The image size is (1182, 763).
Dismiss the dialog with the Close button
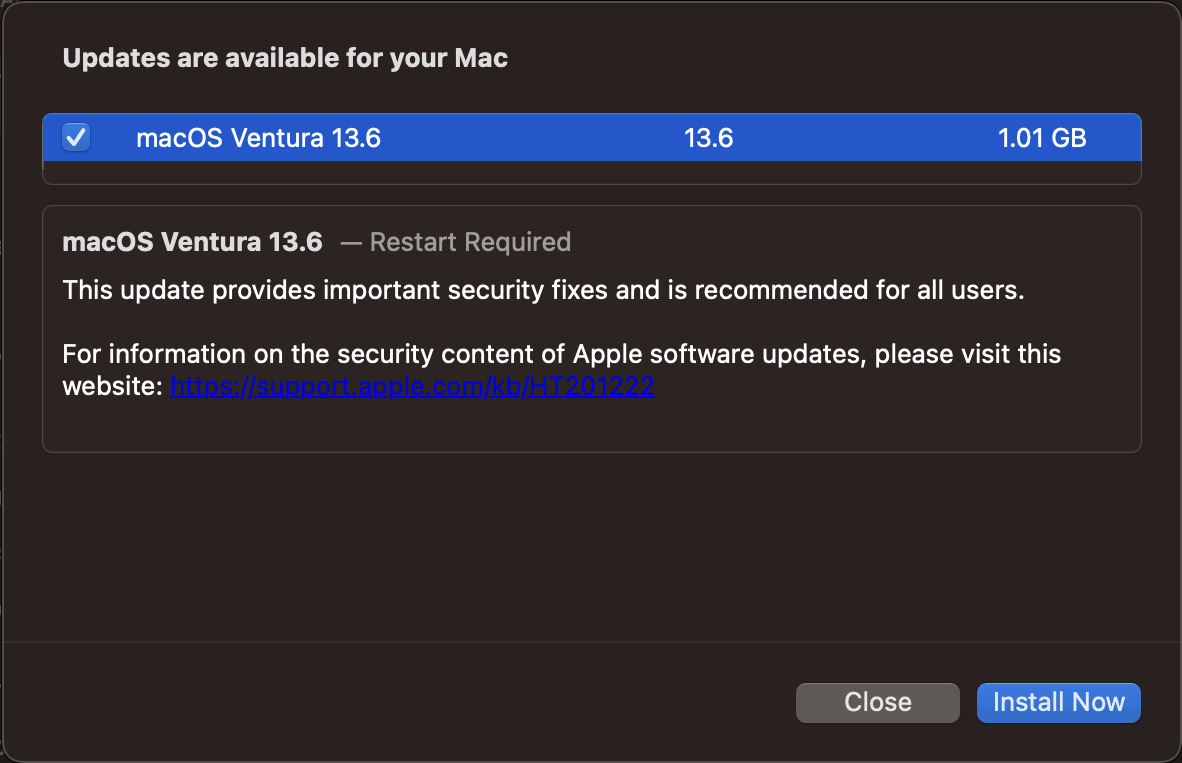point(877,702)
